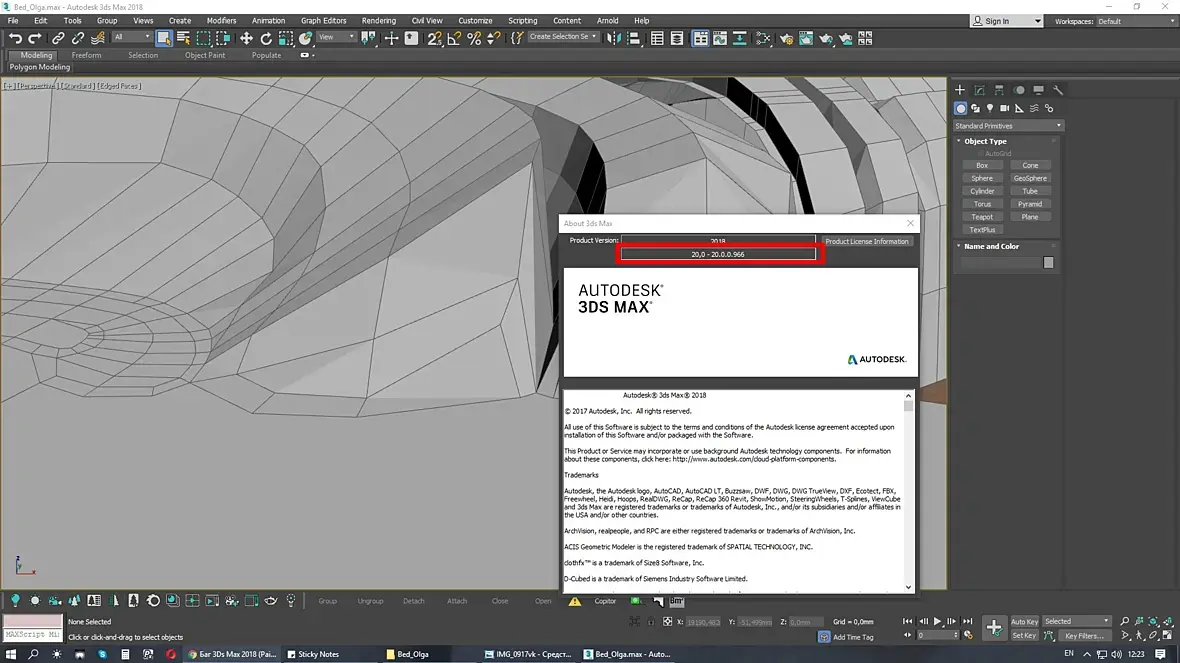
Task: Open the Render Setup teapot icon
Action: tap(786, 38)
